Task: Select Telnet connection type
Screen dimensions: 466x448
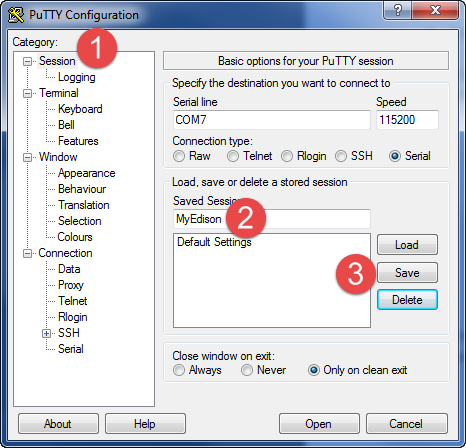Action: (x=233, y=156)
